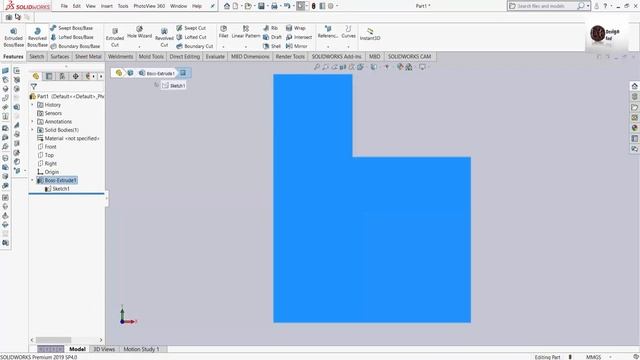Select the Boundary Boss/Base tool
The width and height of the screenshot is (640, 360).
click(75, 46)
